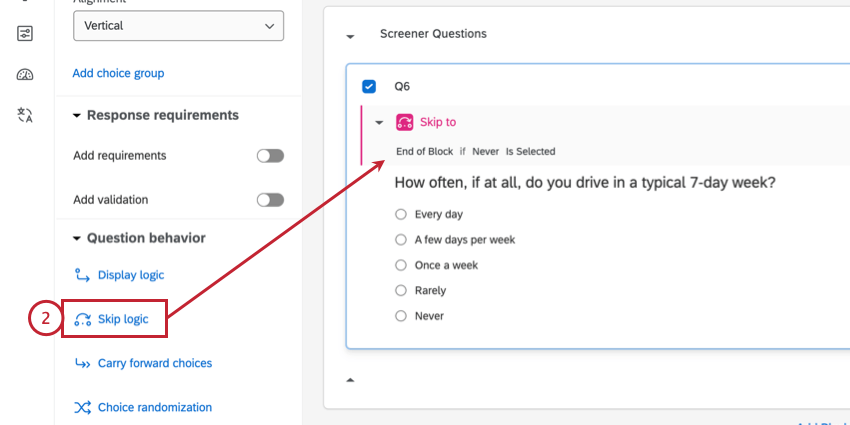Open the dashboard gauge icon in sidebar
This screenshot has width=850, height=425.
coord(25,75)
